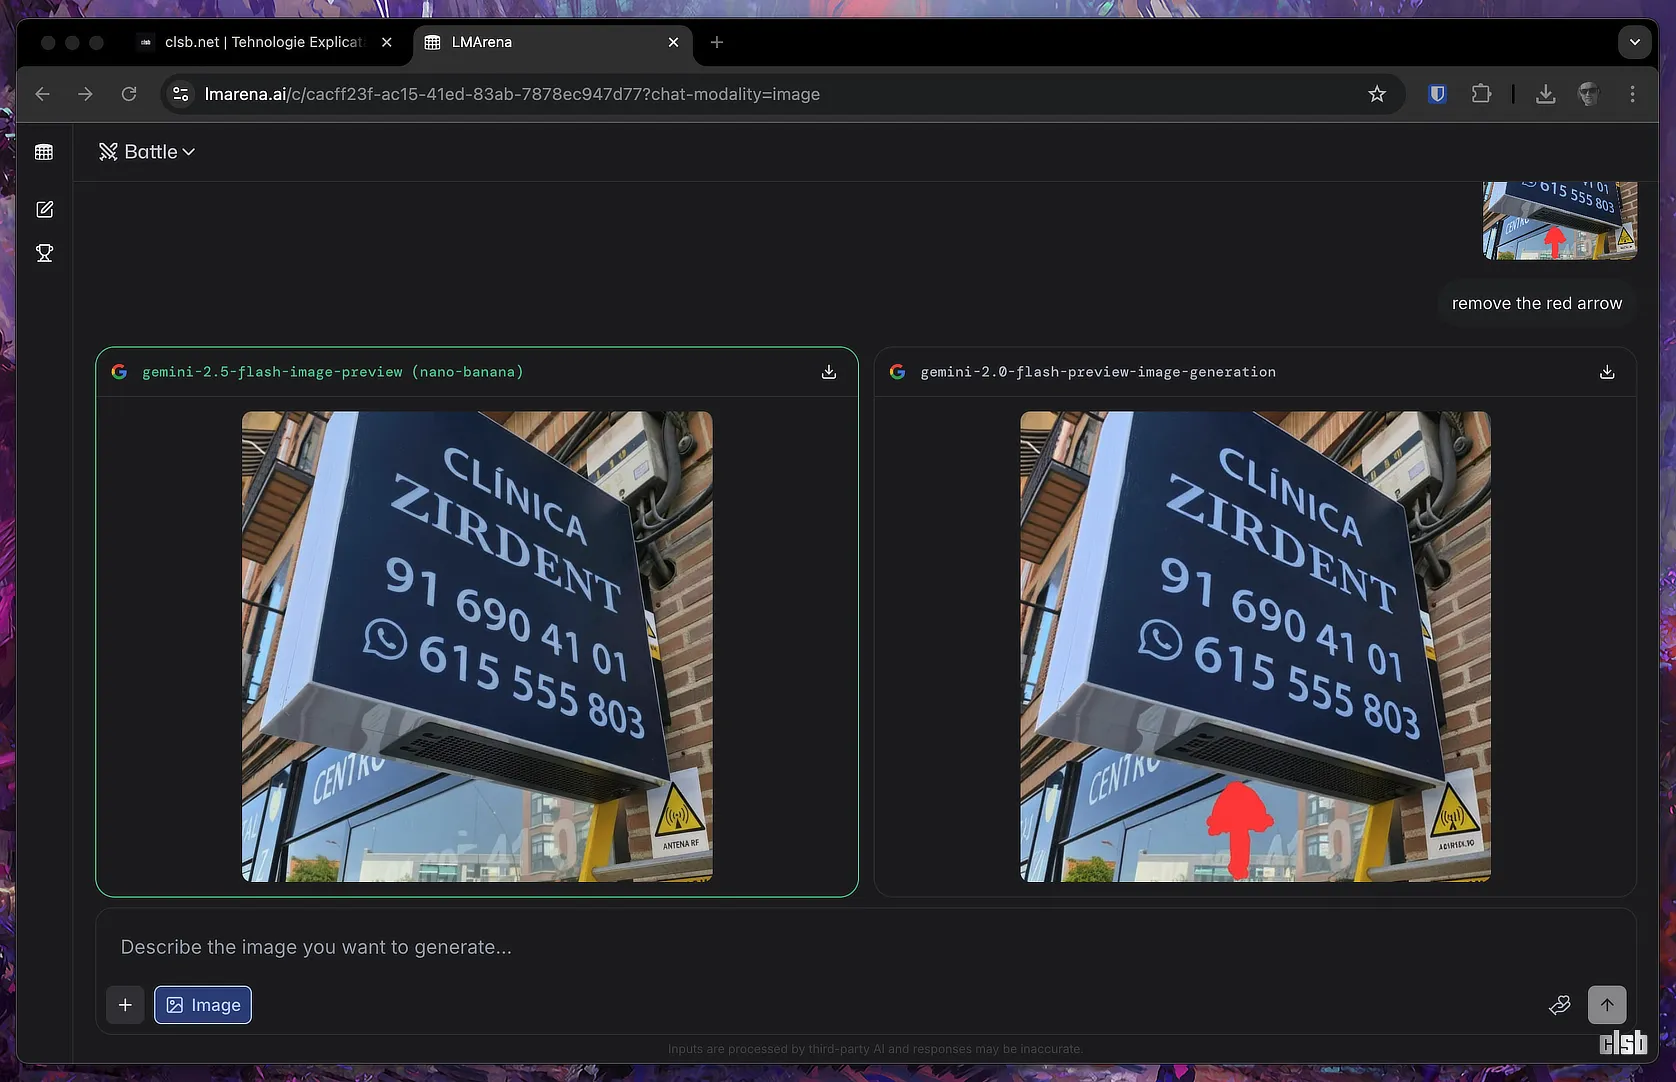Expand the Battle mode dropdown
Image resolution: width=1676 pixels, height=1082 pixels.
(x=147, y=152)
